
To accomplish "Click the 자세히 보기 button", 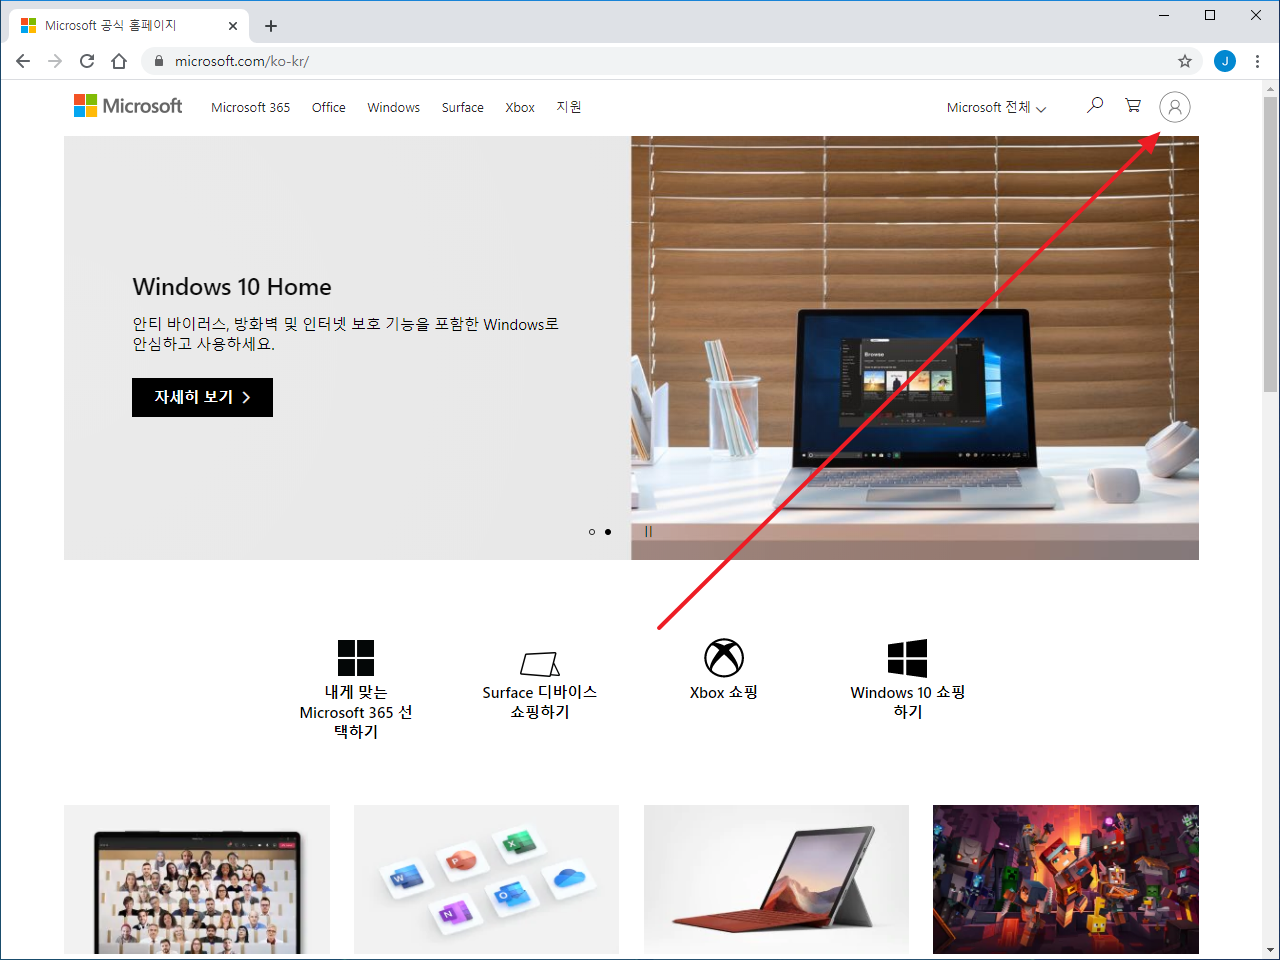I will [202, 397].
